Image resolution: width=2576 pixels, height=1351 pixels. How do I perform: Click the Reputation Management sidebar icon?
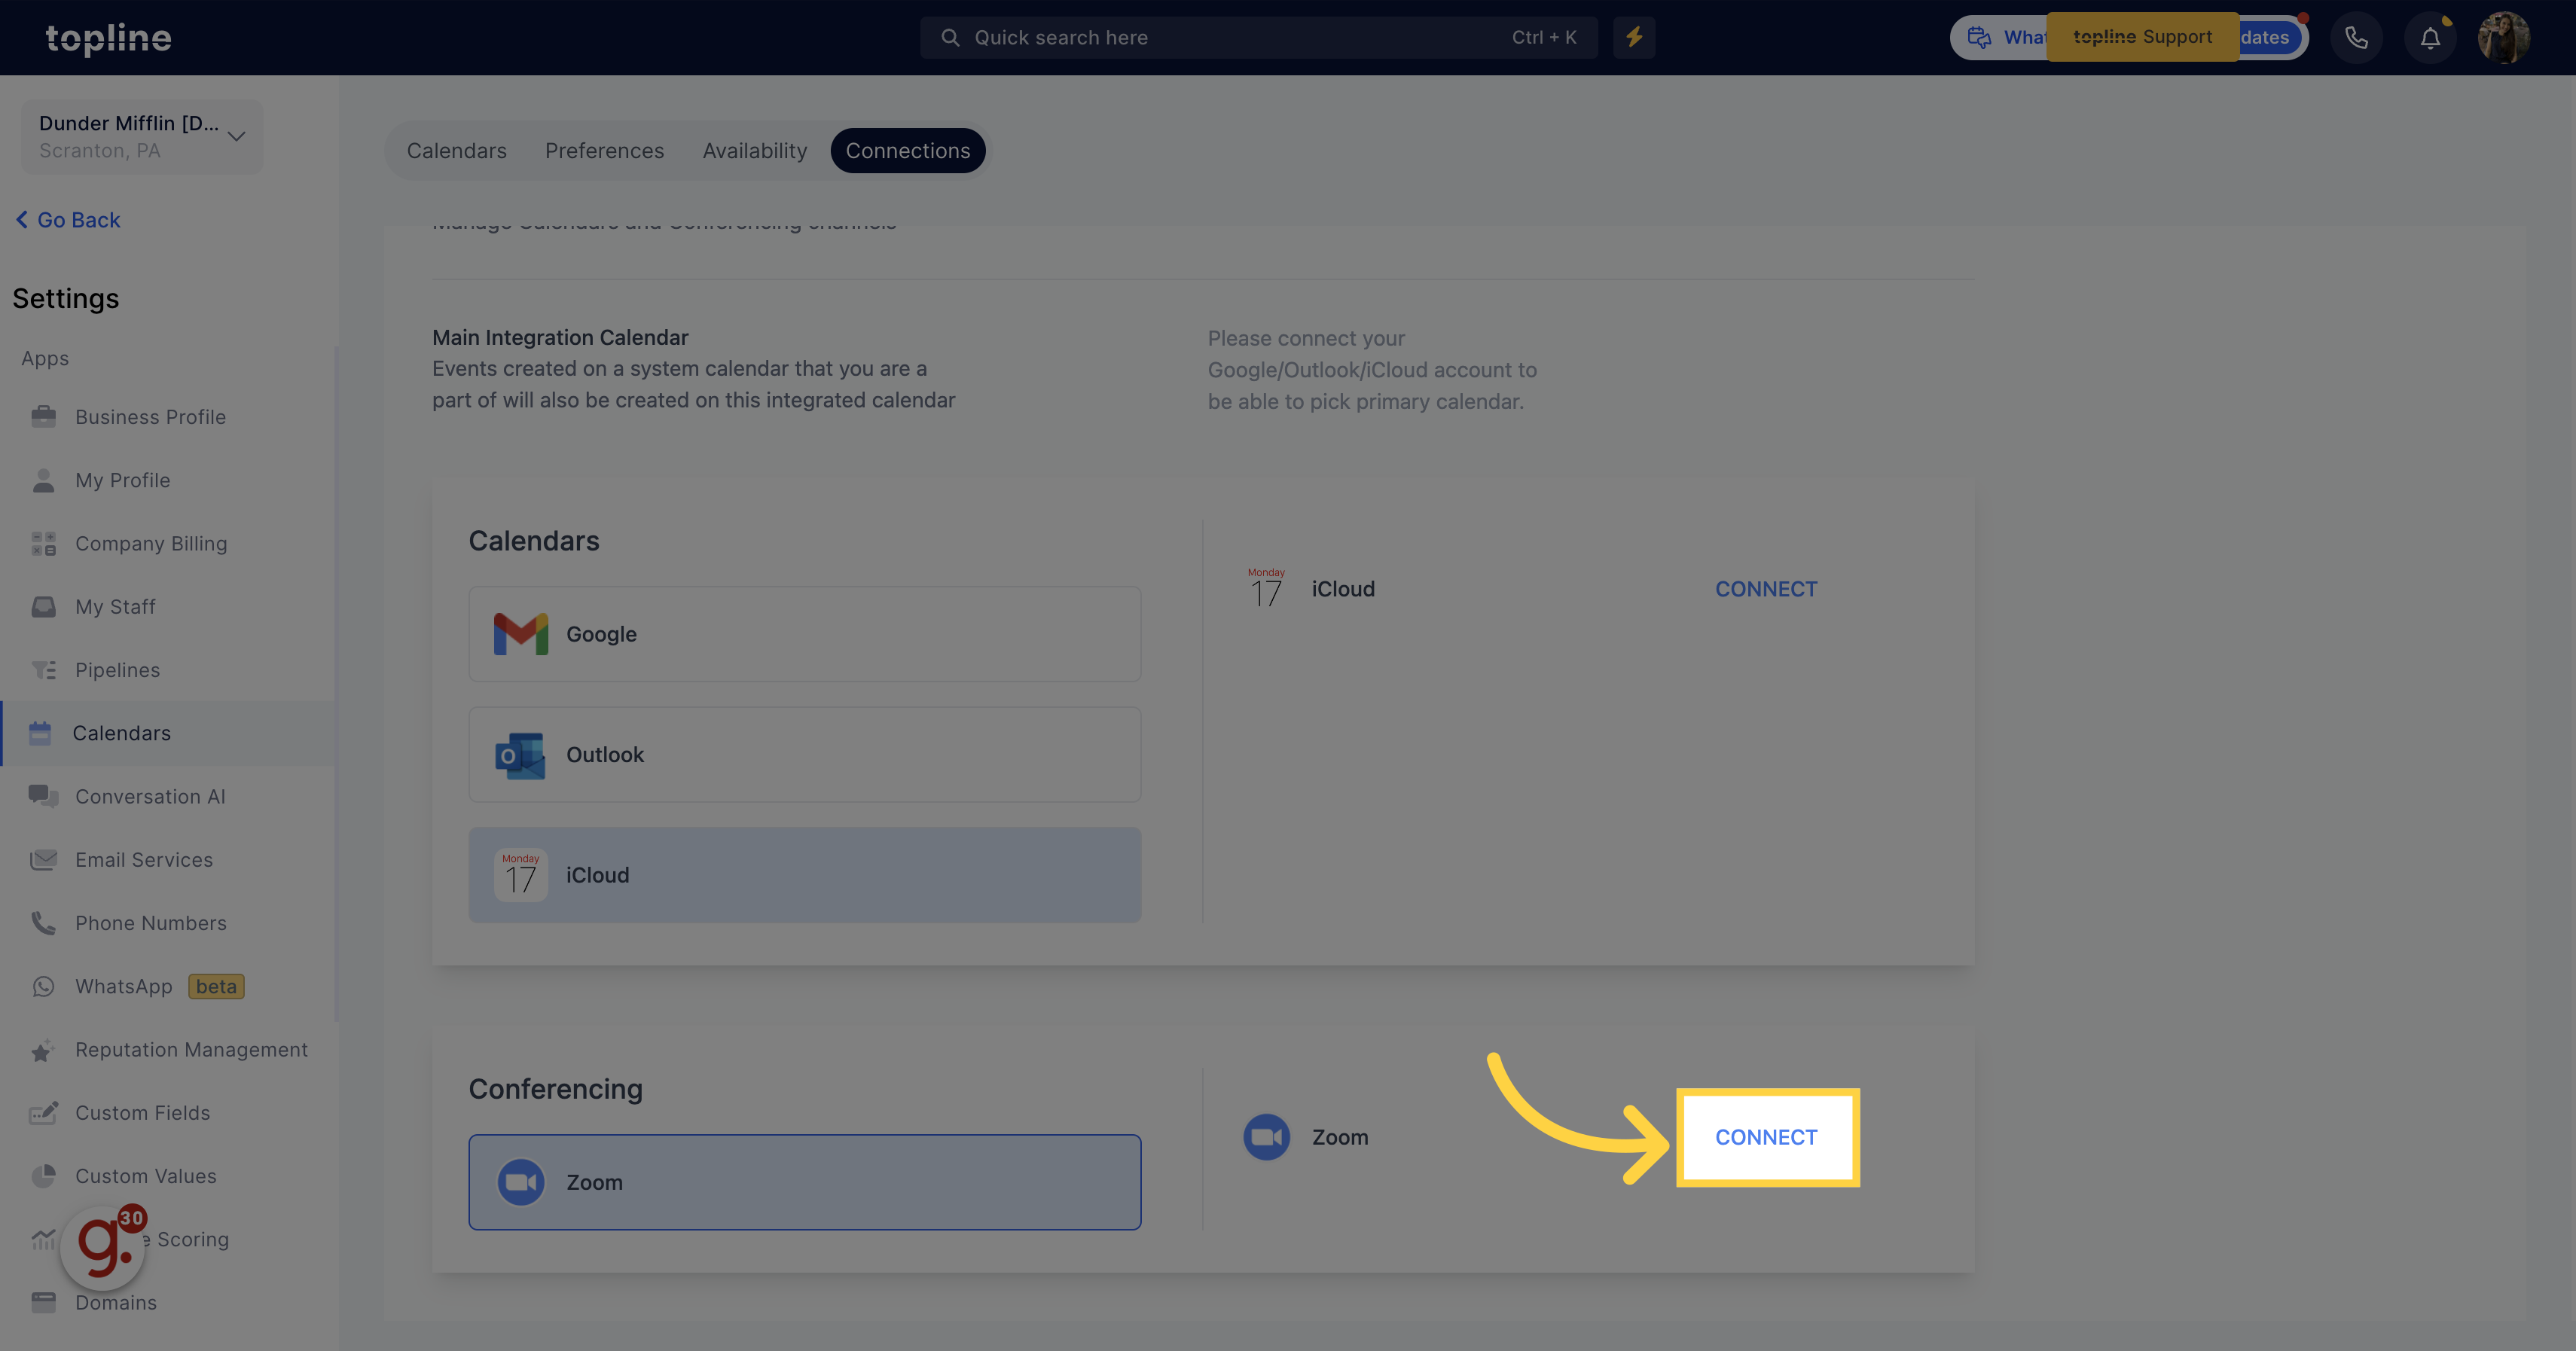pos(43,1051)
